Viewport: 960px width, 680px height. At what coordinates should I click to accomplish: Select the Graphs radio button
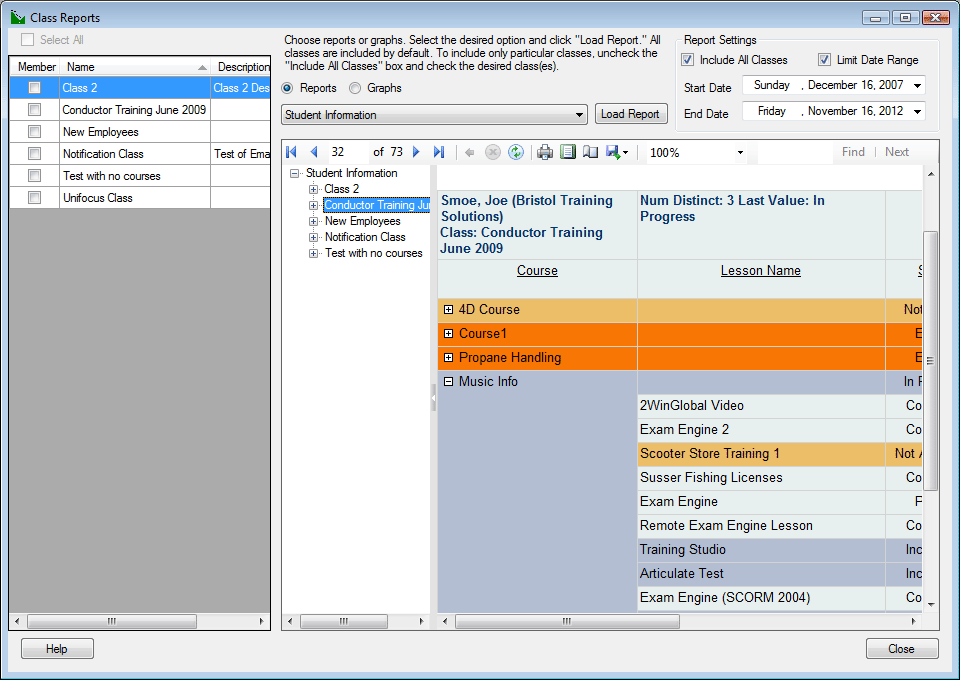coord(355,88)
